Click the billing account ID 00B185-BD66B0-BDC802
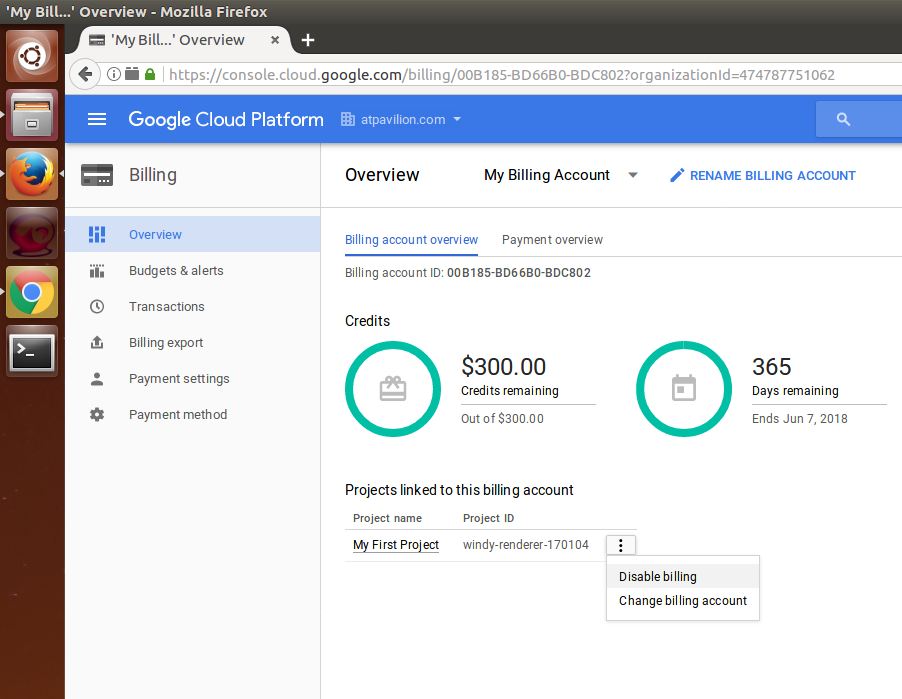 pyautogui.click(x=519, y=273)
